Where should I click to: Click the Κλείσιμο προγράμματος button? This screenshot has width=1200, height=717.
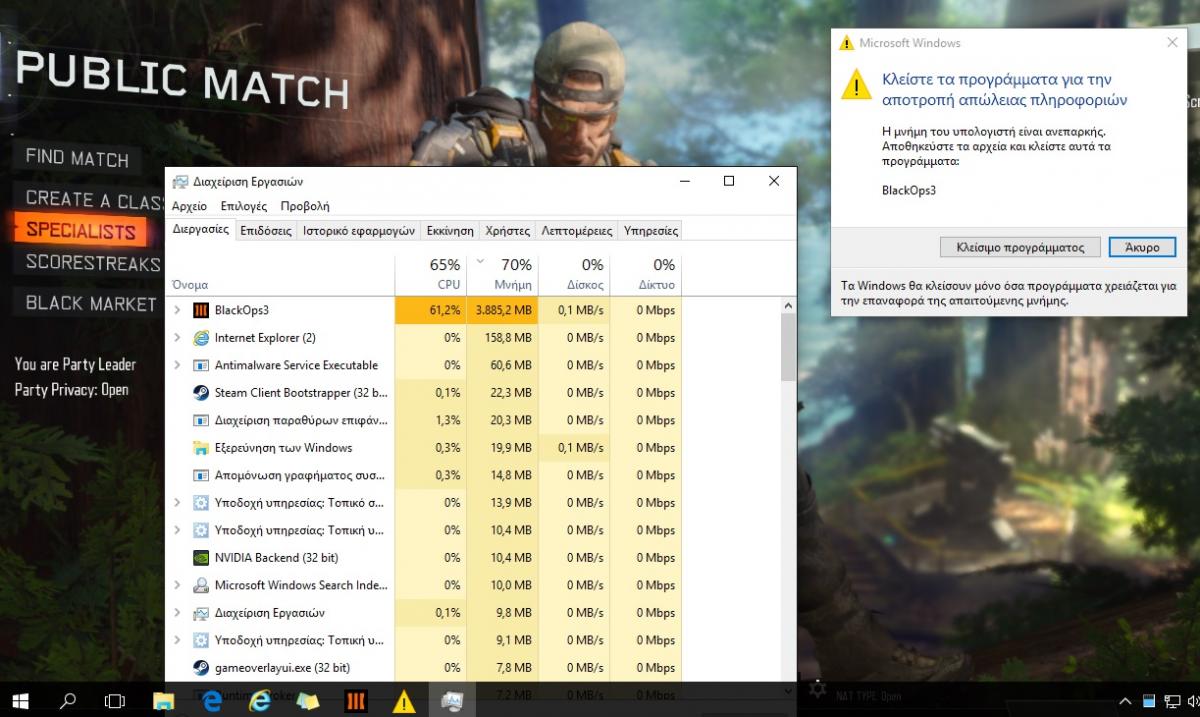(x=1020, y=247)
